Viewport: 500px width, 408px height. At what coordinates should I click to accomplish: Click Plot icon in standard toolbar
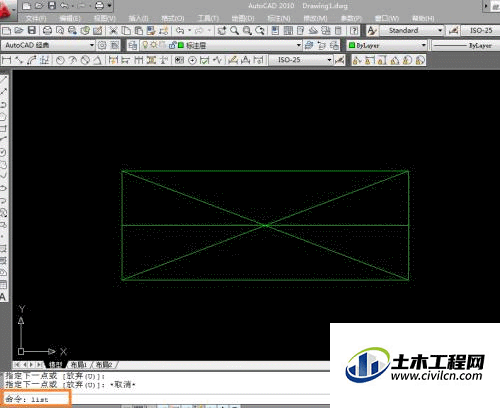(x=47, y=31)
